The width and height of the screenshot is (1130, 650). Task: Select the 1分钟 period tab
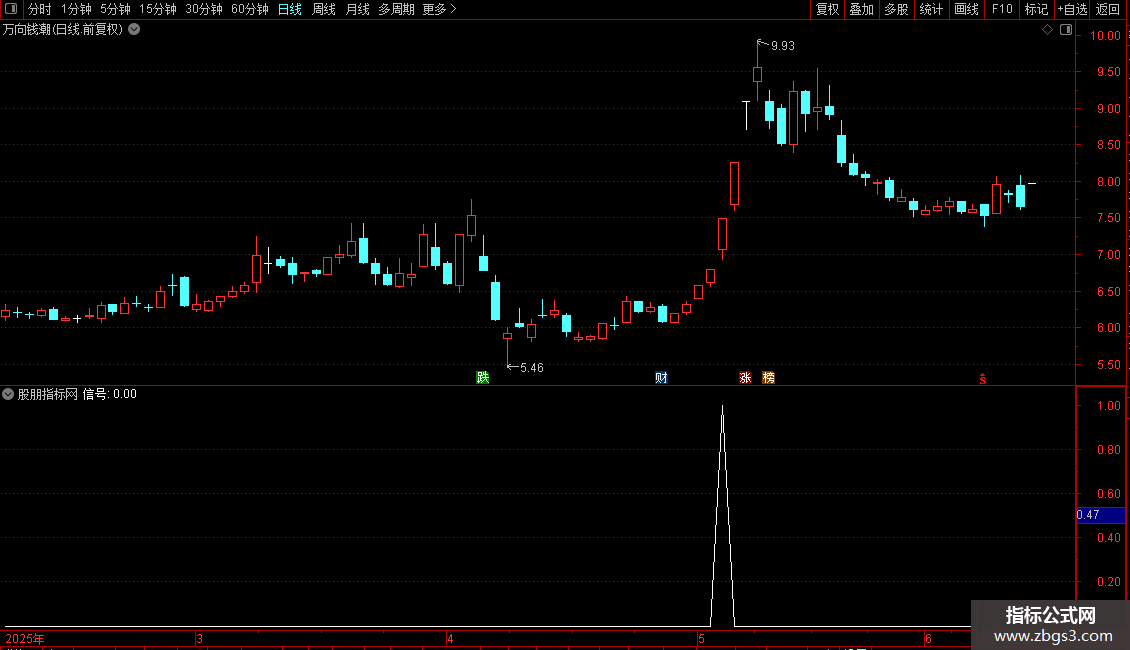click(x=76, y=9)
